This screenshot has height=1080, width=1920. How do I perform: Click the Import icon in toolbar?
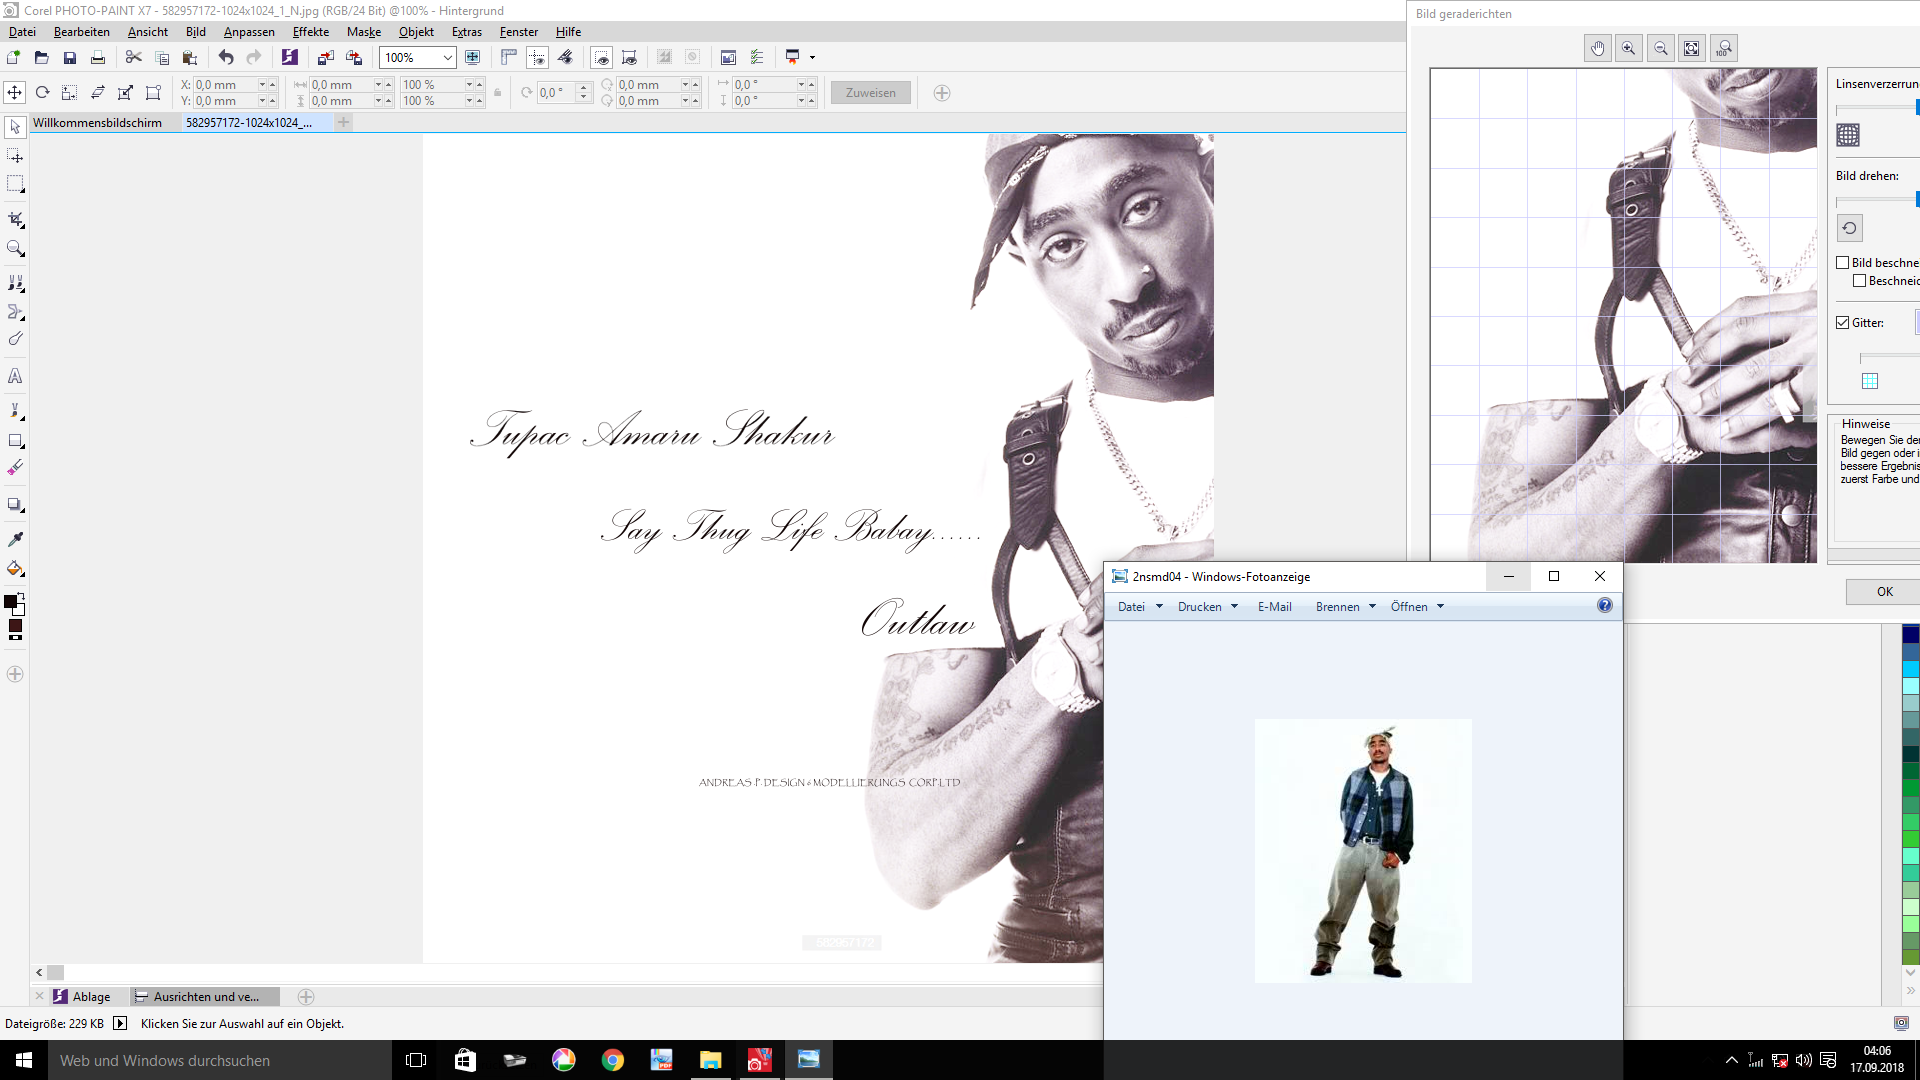click(x=325, y=57)
